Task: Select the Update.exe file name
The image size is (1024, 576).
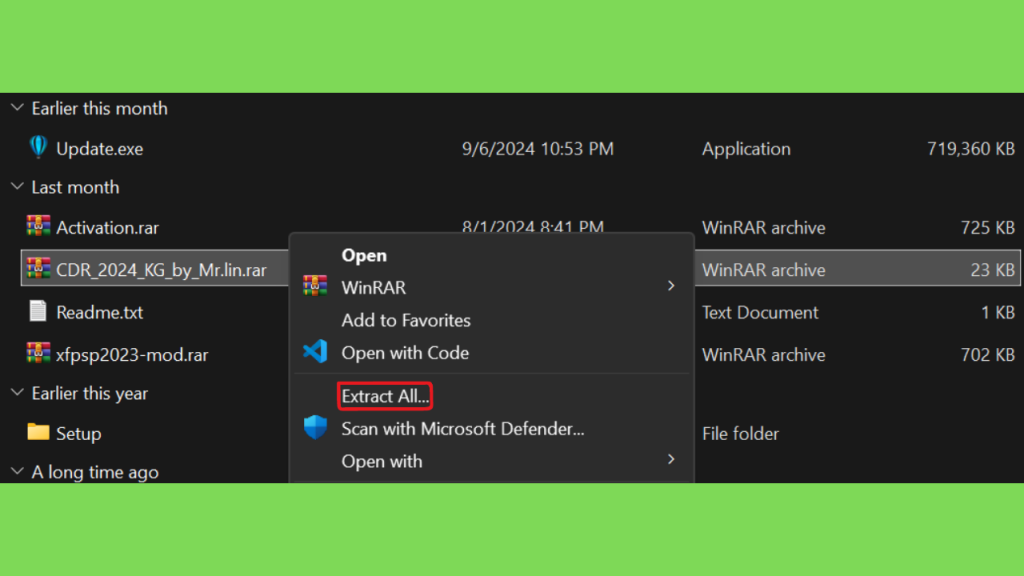Action: pyautogui.click(x=99, y=149)
